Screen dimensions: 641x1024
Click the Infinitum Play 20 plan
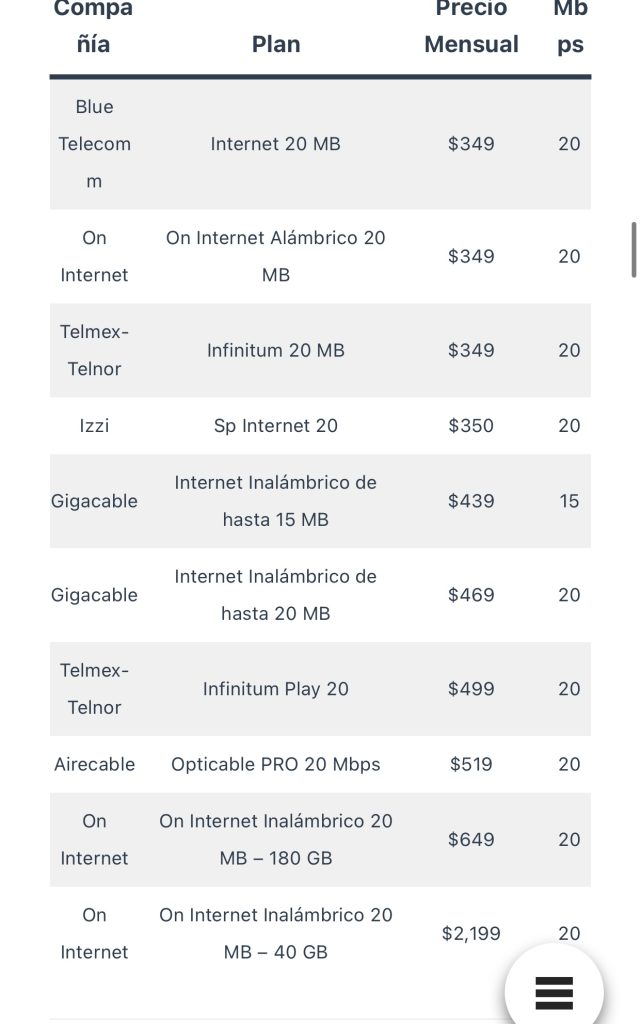pyautogui.click(x=275, y=689)
